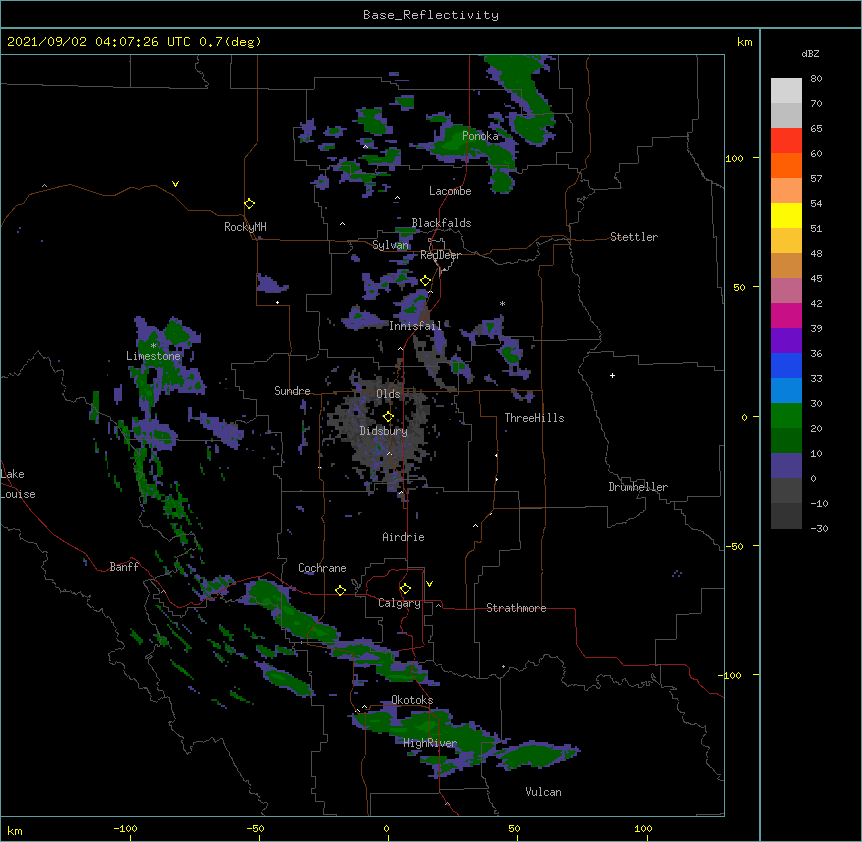Click the yellow diamond marker below Cochrane
The image size is (862, 842).
pyautogui.click(x=340, y=590)
